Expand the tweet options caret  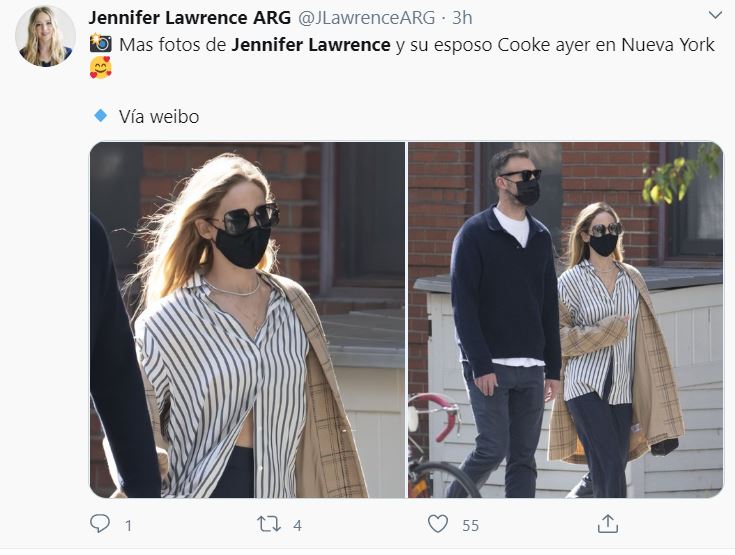tap(715, 15)
